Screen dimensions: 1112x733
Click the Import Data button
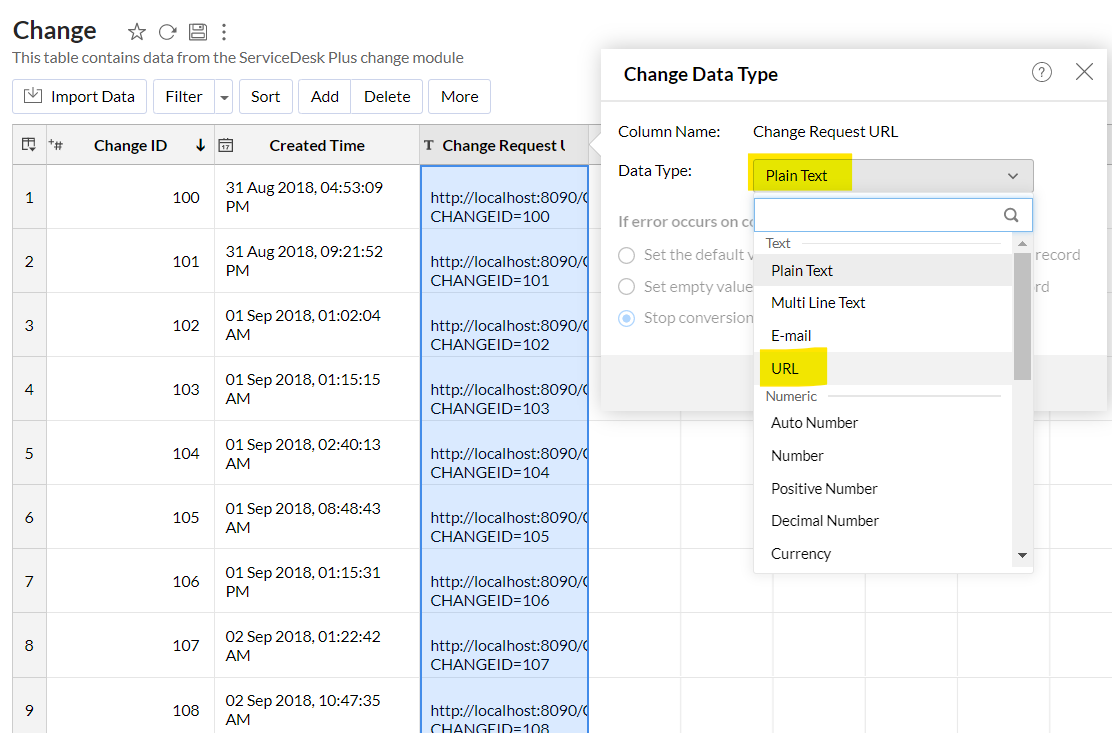[x=80, y=97]
